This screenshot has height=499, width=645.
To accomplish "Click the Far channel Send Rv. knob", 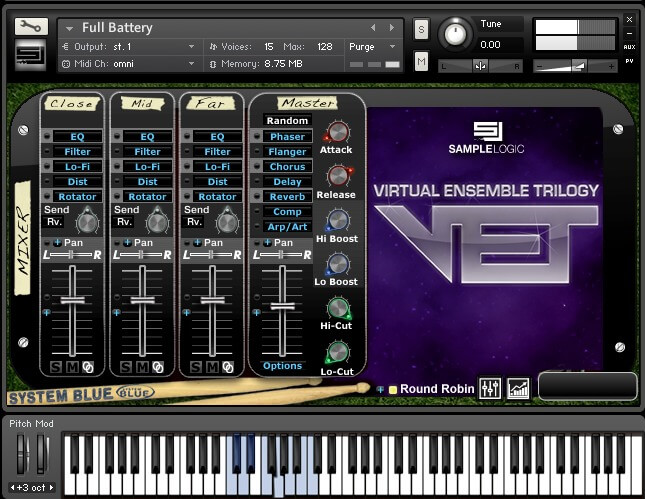I will [x=227, y=222].
